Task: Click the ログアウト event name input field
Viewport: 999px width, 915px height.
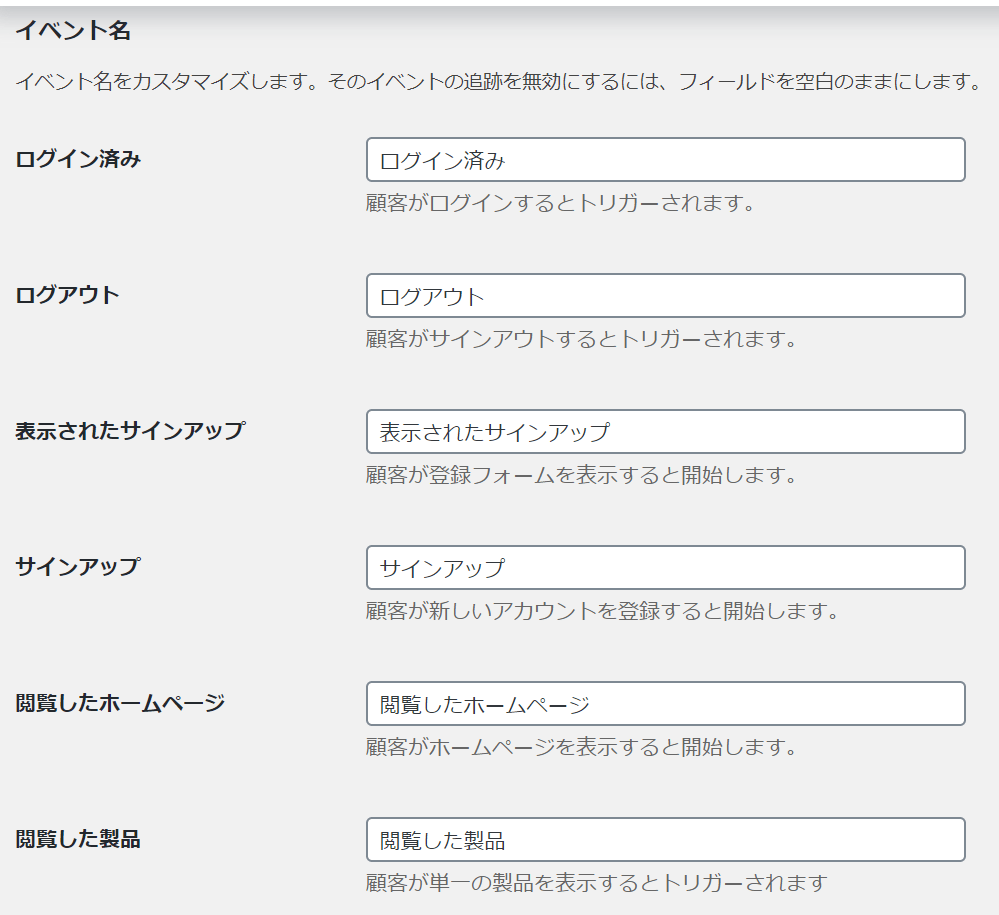Action: pos(665,296)
